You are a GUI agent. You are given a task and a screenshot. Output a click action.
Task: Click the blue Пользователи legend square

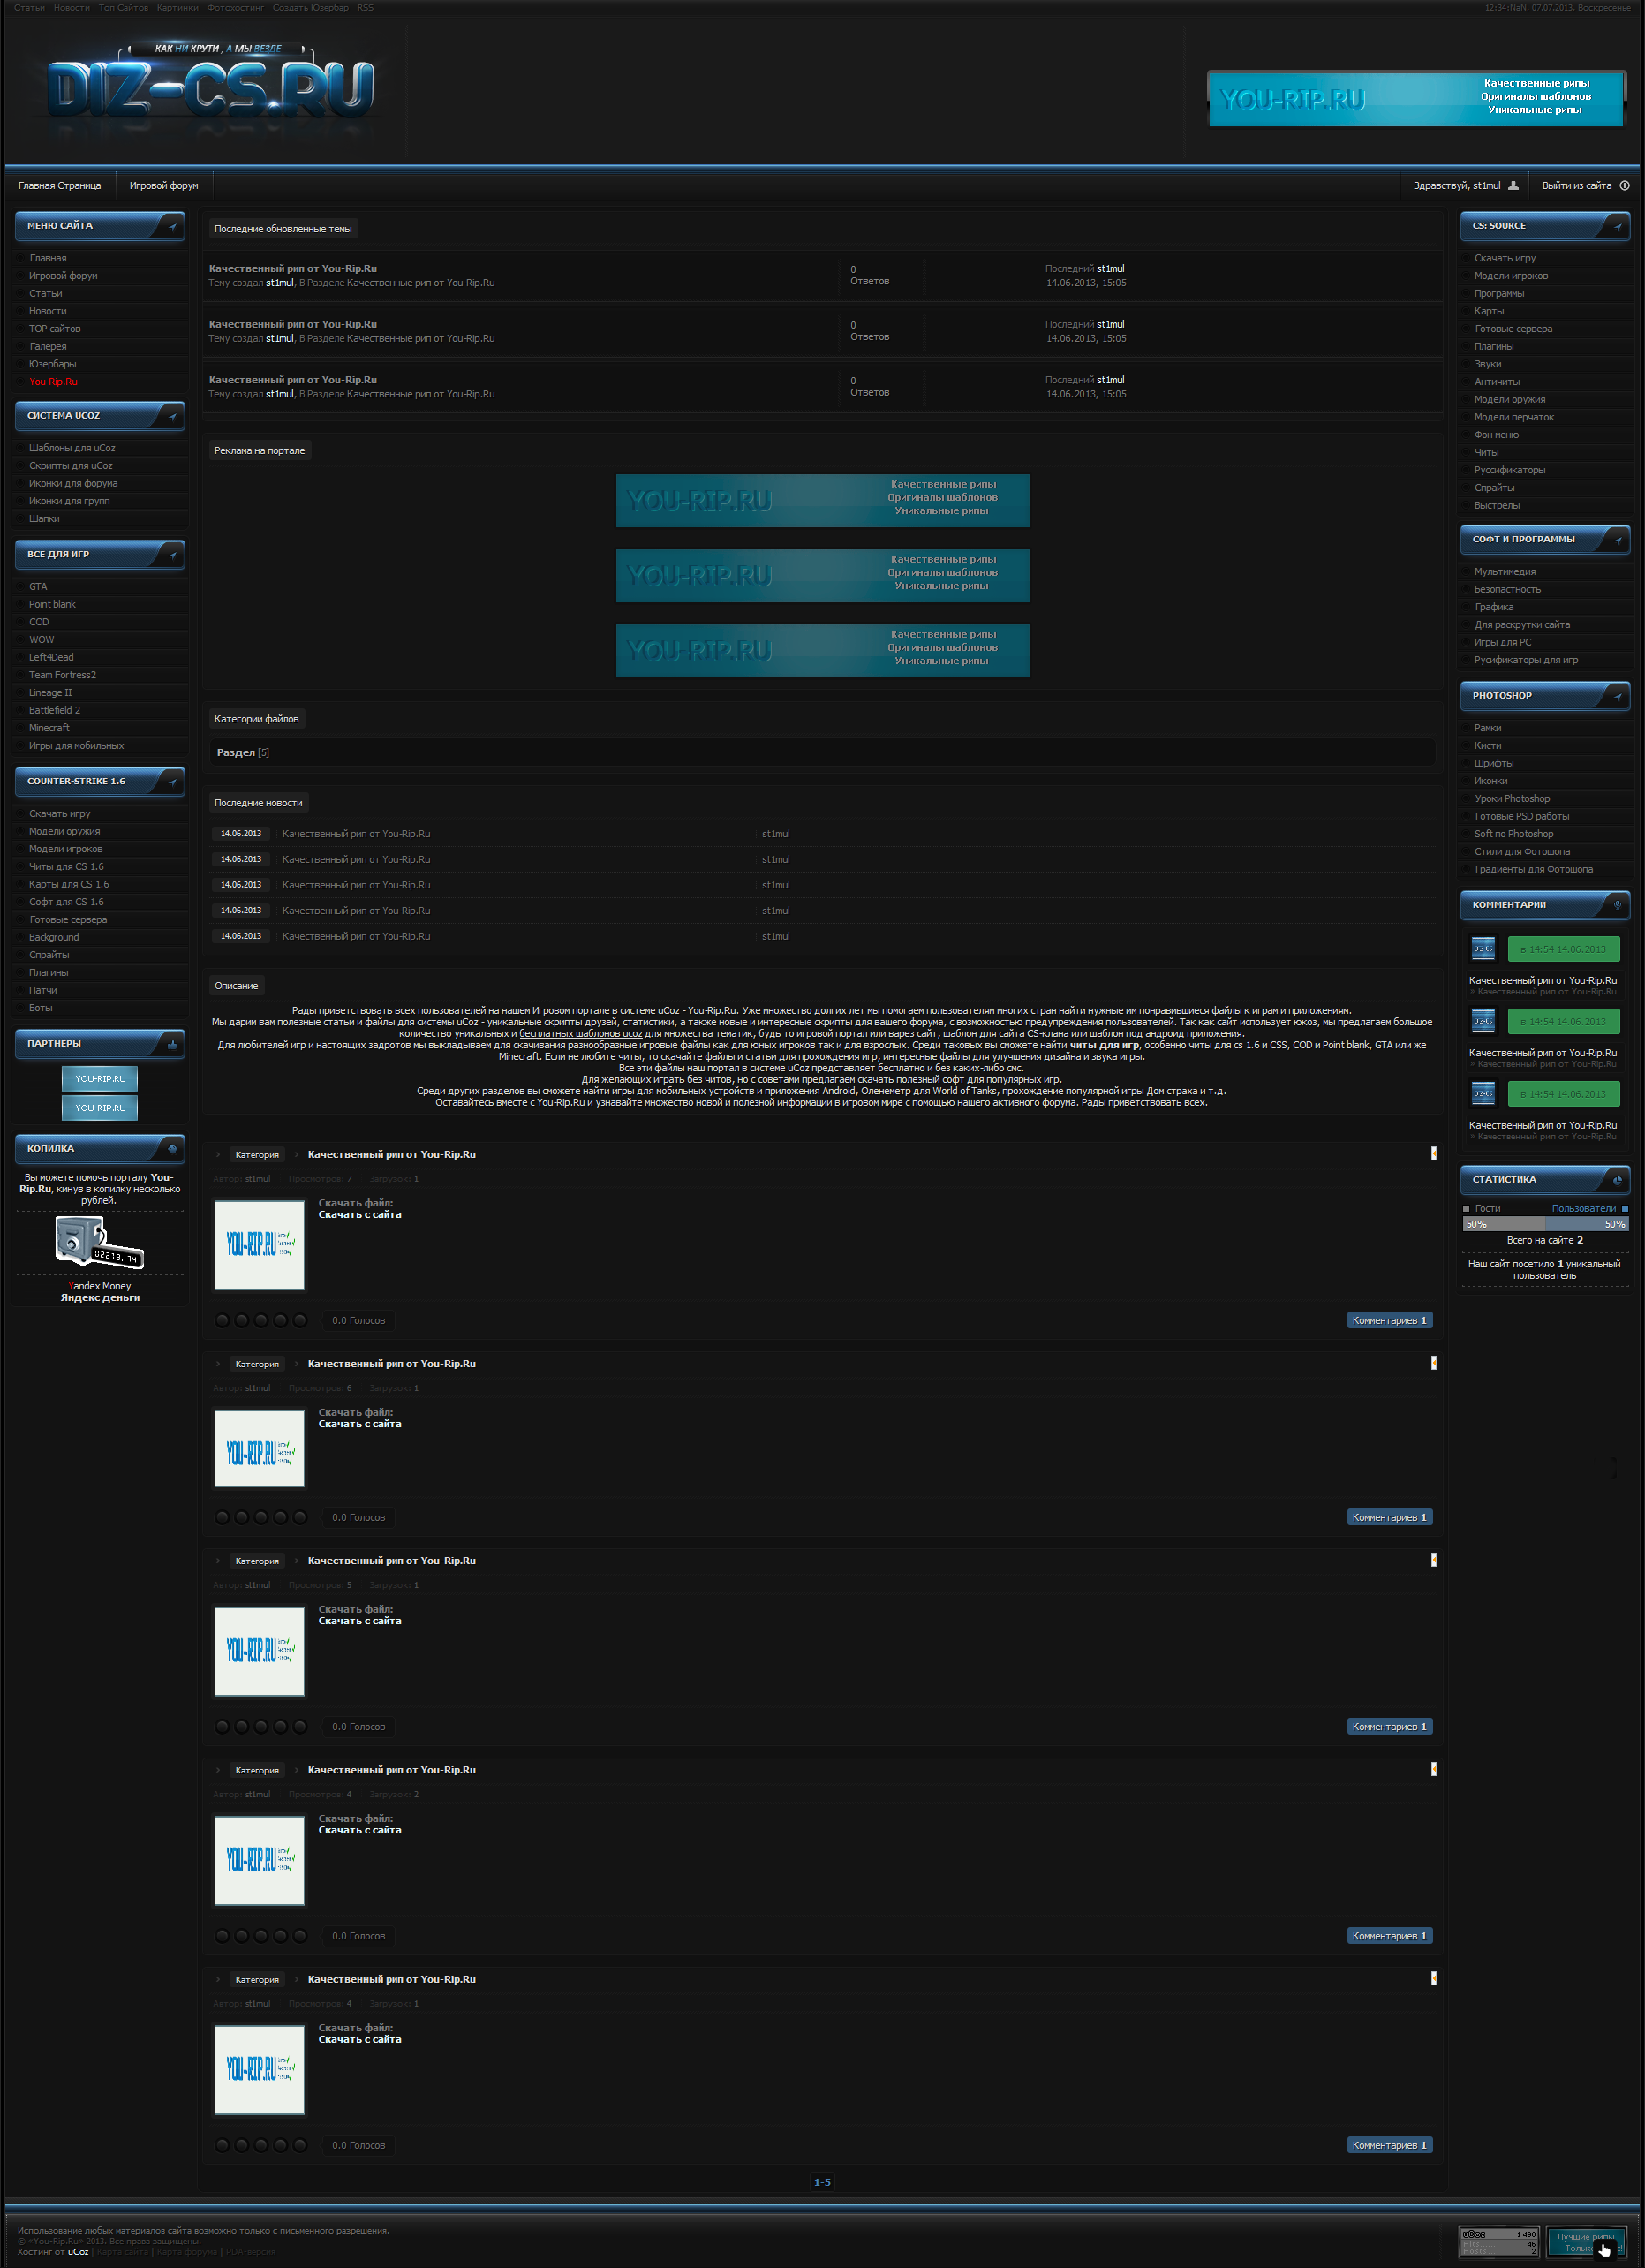pyautogui.click(x=1624, y=1209)
